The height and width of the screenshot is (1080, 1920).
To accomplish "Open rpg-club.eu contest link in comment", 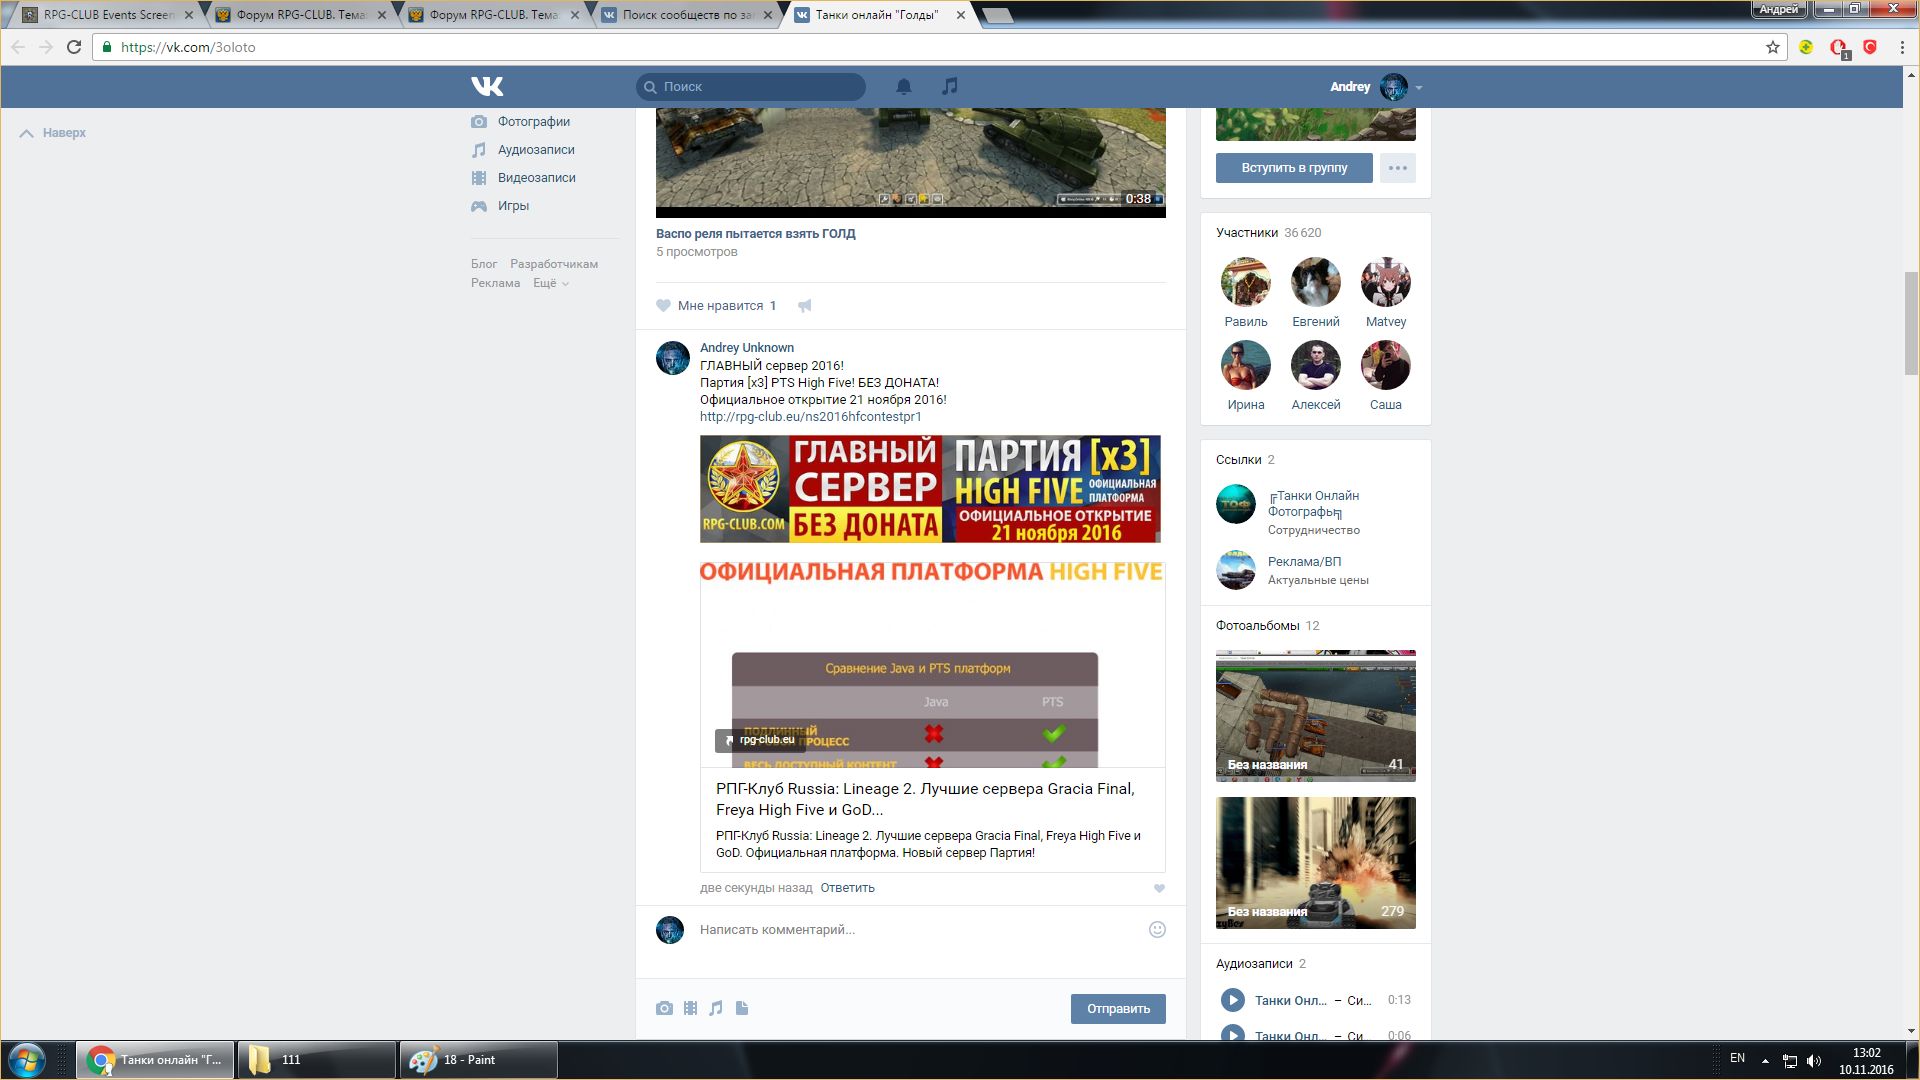I will tap(811, 417).
